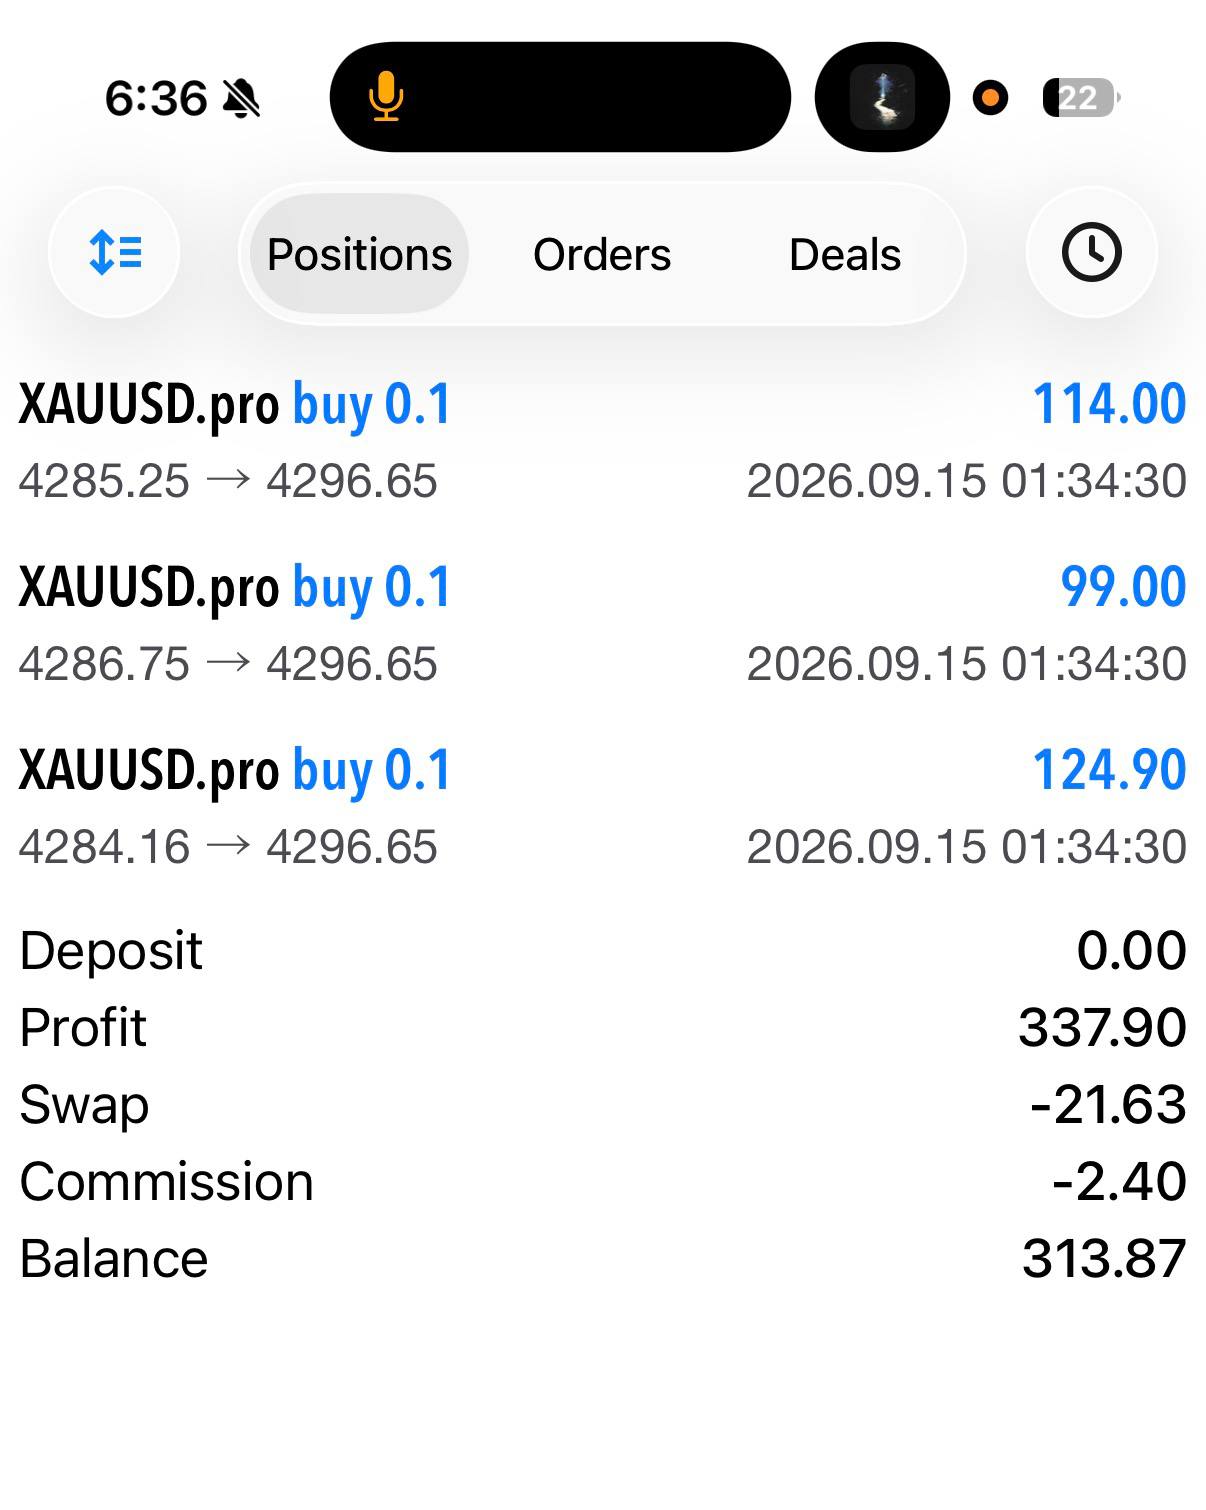Switch to the Deals tab
Viewport: 1206px width, 1510px height.
click(845, 254)
